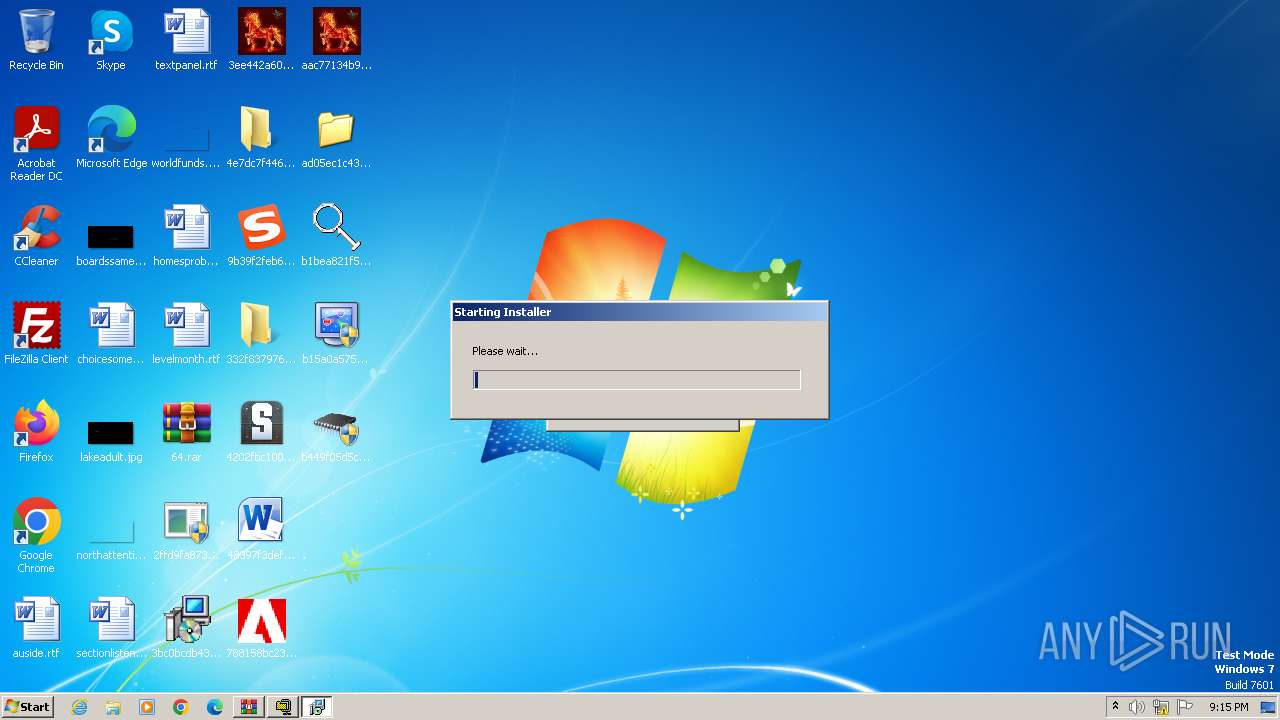Select the 2ffd9fa873 picture shield icon
The height and width of the screenshot is (720, 1280).
(186, 530)
